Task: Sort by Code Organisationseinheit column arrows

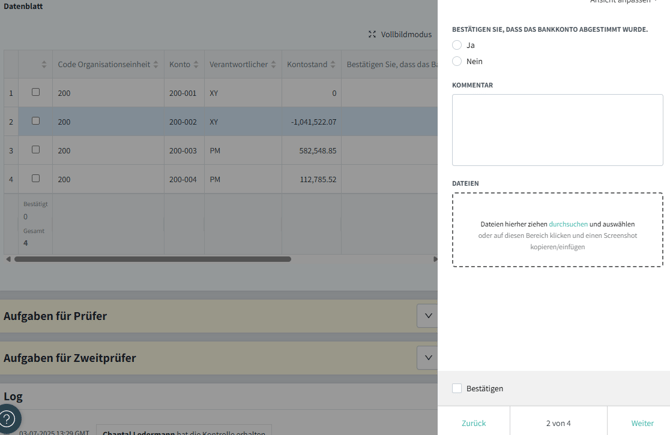Action: (x=156, y=65)
